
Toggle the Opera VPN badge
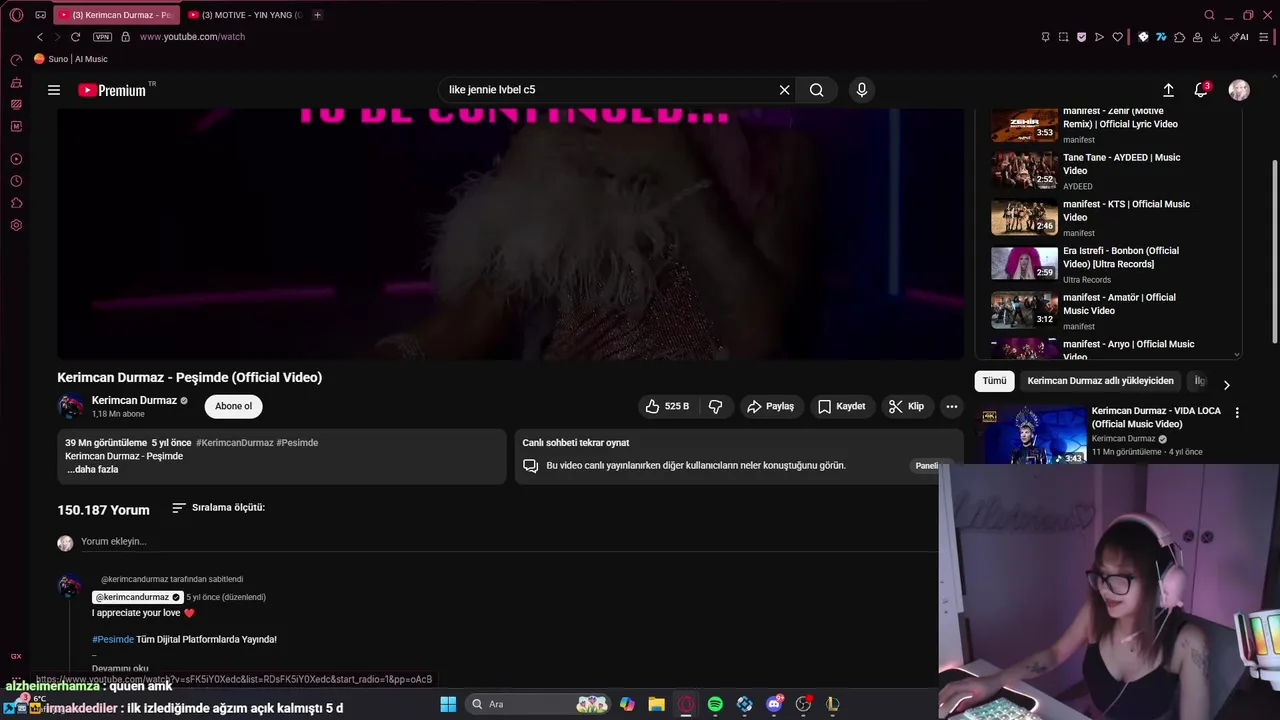102,37
